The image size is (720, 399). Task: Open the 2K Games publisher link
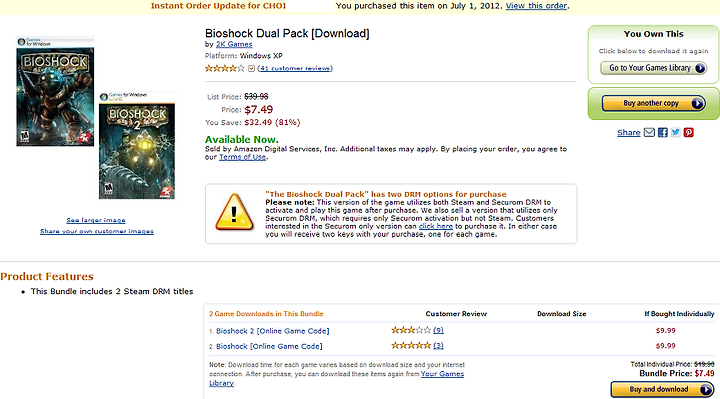coord(234,44)
